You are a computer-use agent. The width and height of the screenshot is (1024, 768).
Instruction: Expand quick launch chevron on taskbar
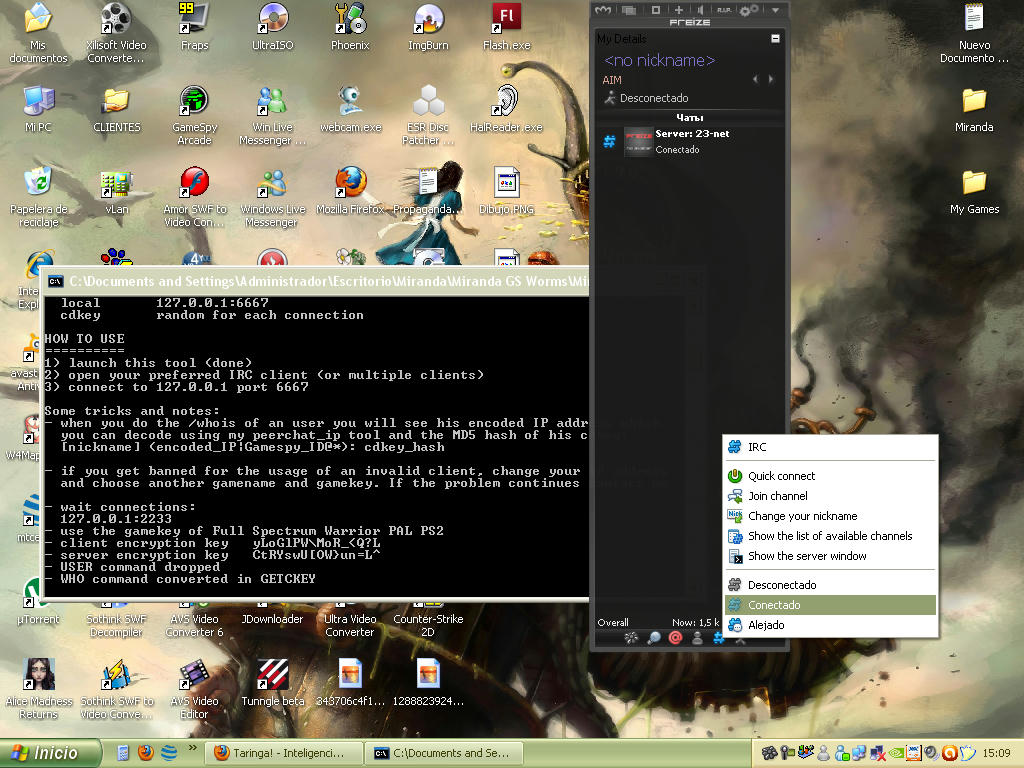pos(192,748)
